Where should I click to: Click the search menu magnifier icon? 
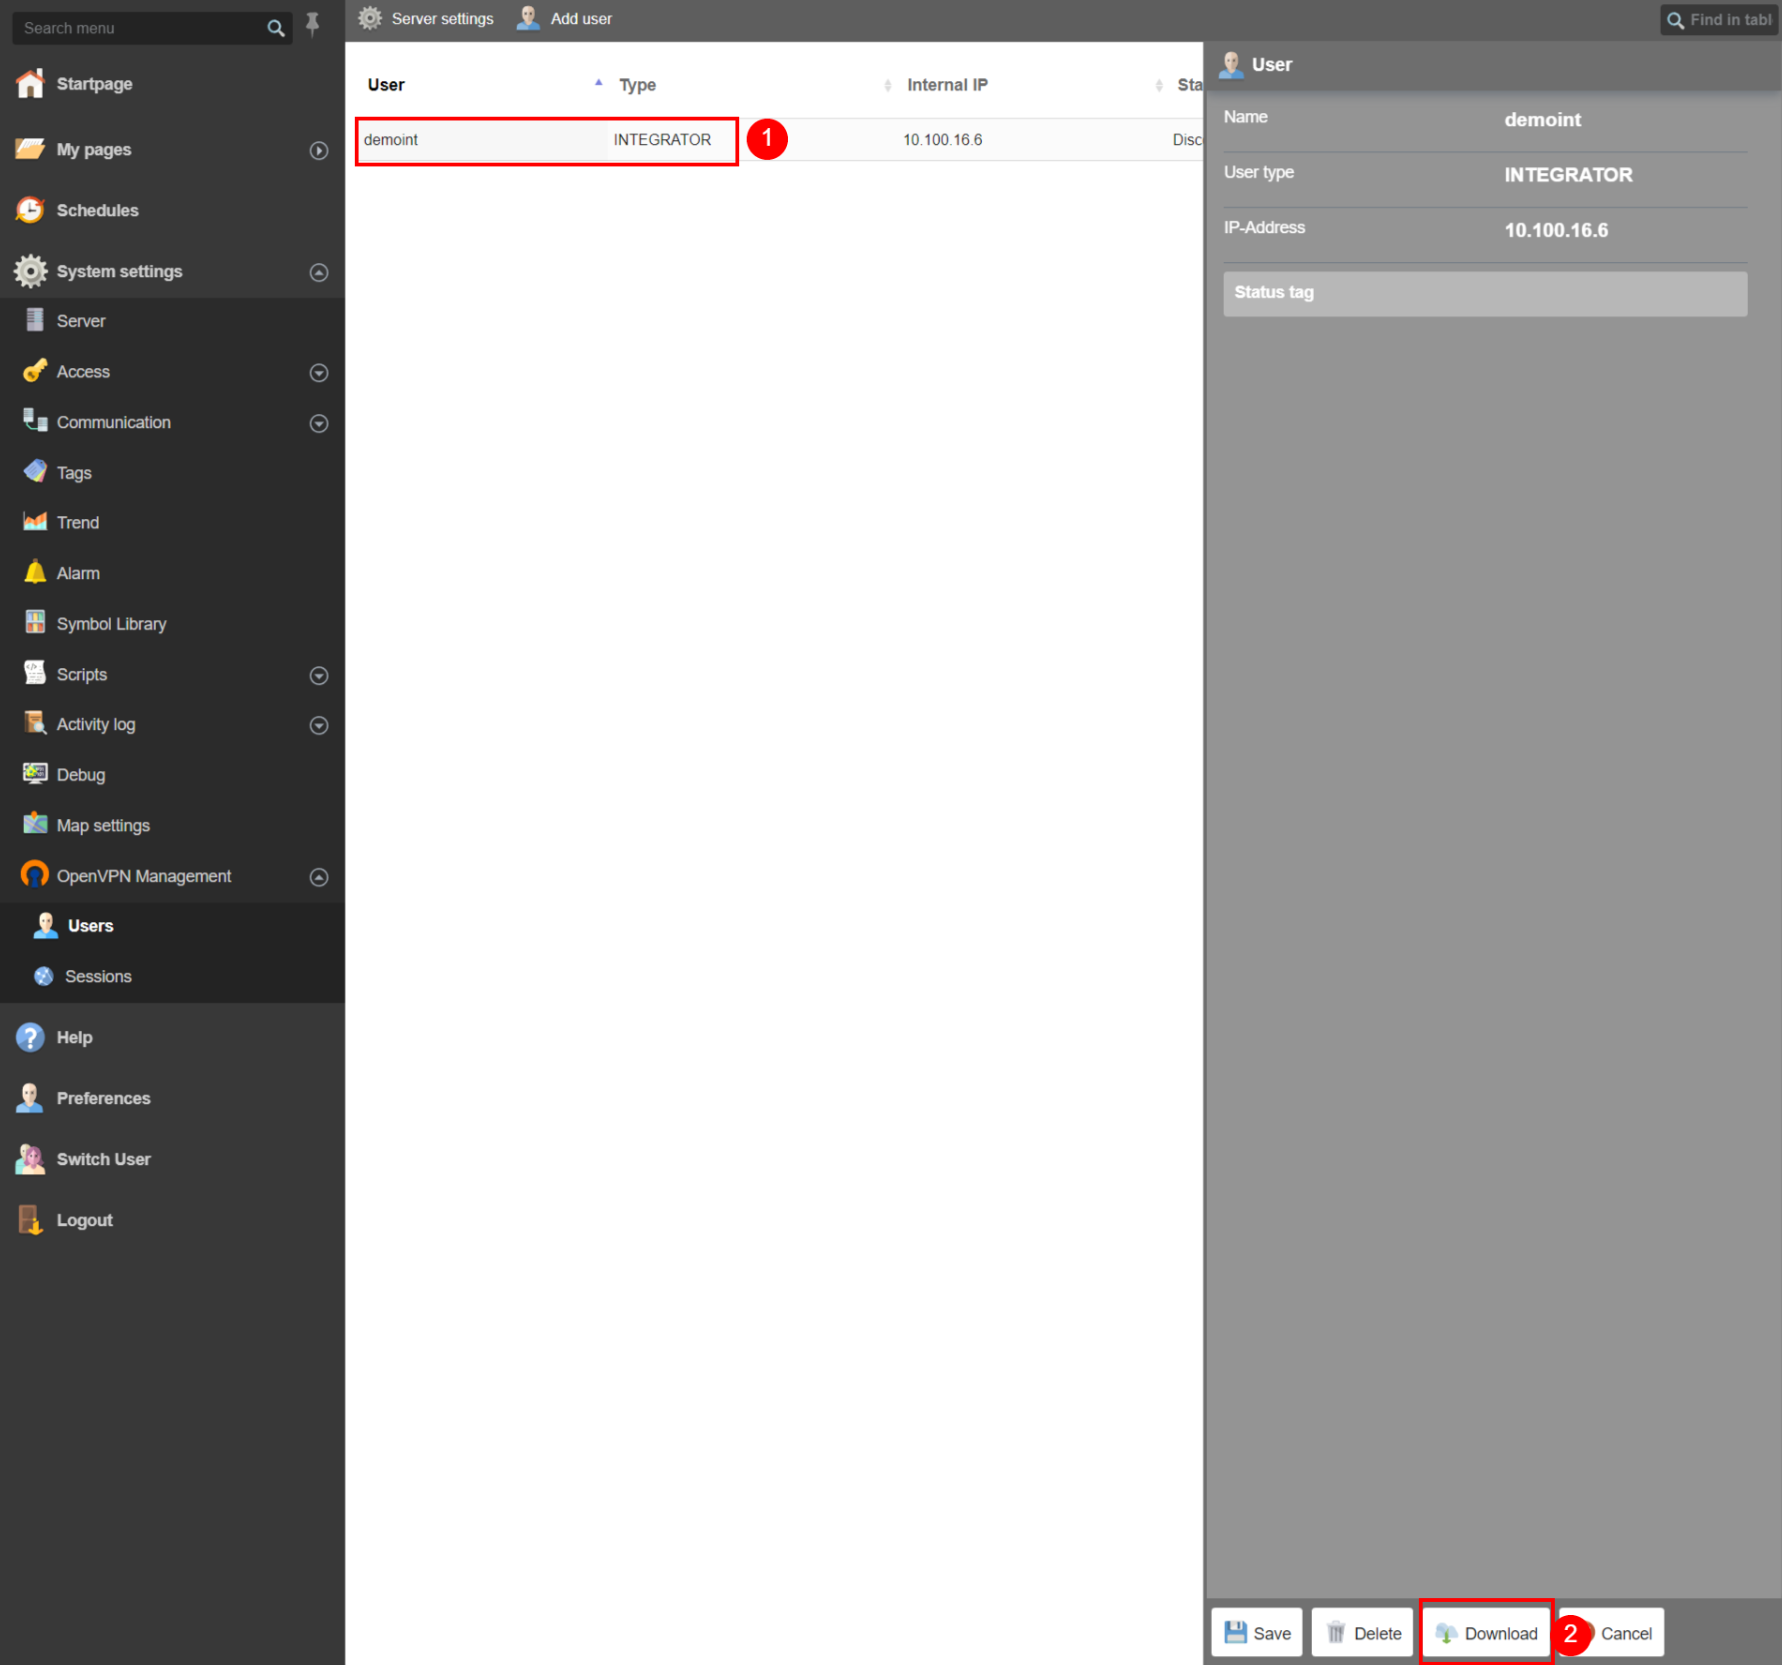(276, 28)
